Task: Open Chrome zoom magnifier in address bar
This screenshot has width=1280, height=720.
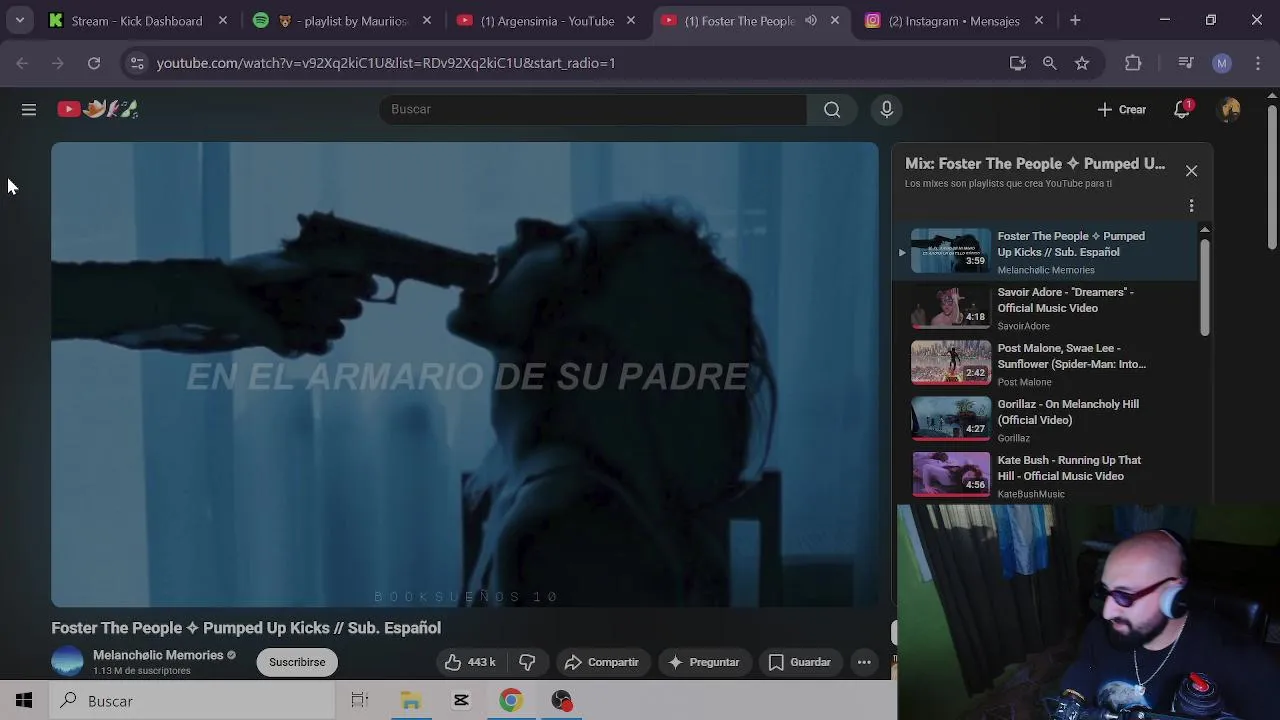Action: [1049, 63]
